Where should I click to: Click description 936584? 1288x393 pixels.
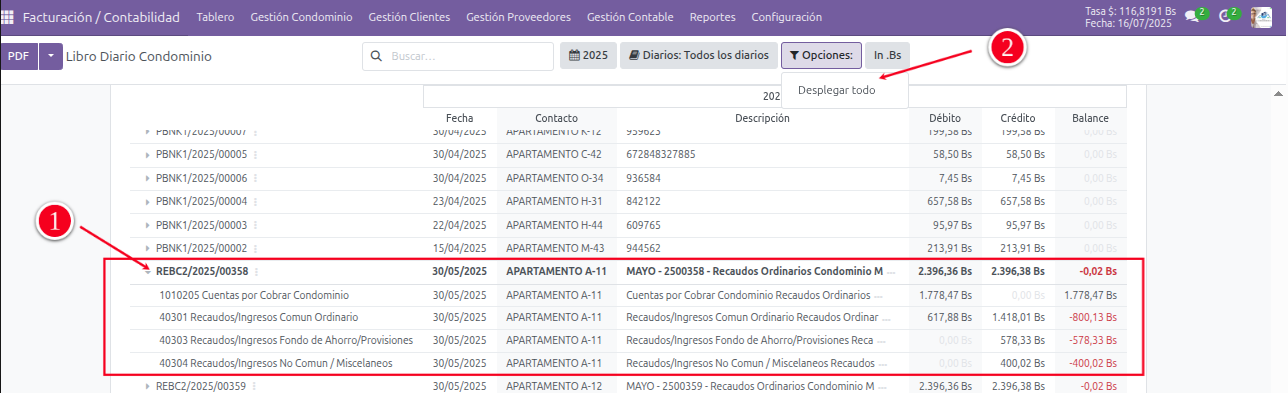point(643,178)
